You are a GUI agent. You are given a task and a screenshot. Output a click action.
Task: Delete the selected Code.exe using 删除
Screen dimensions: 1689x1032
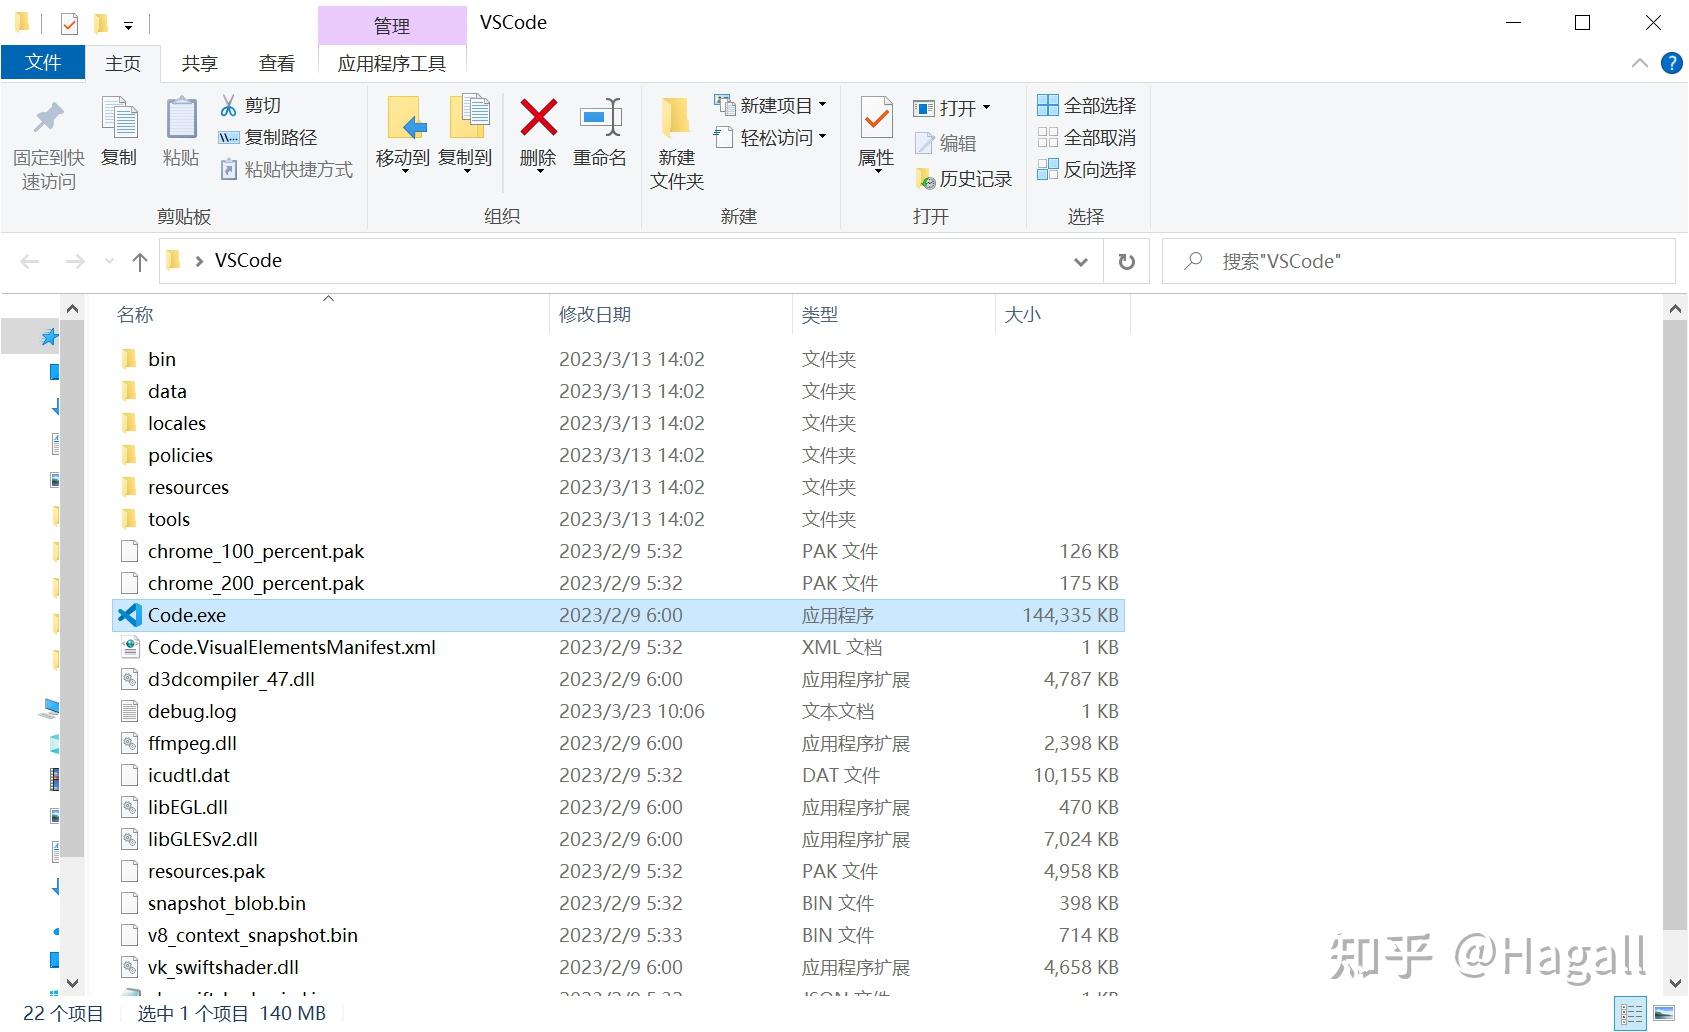point(537,135)
